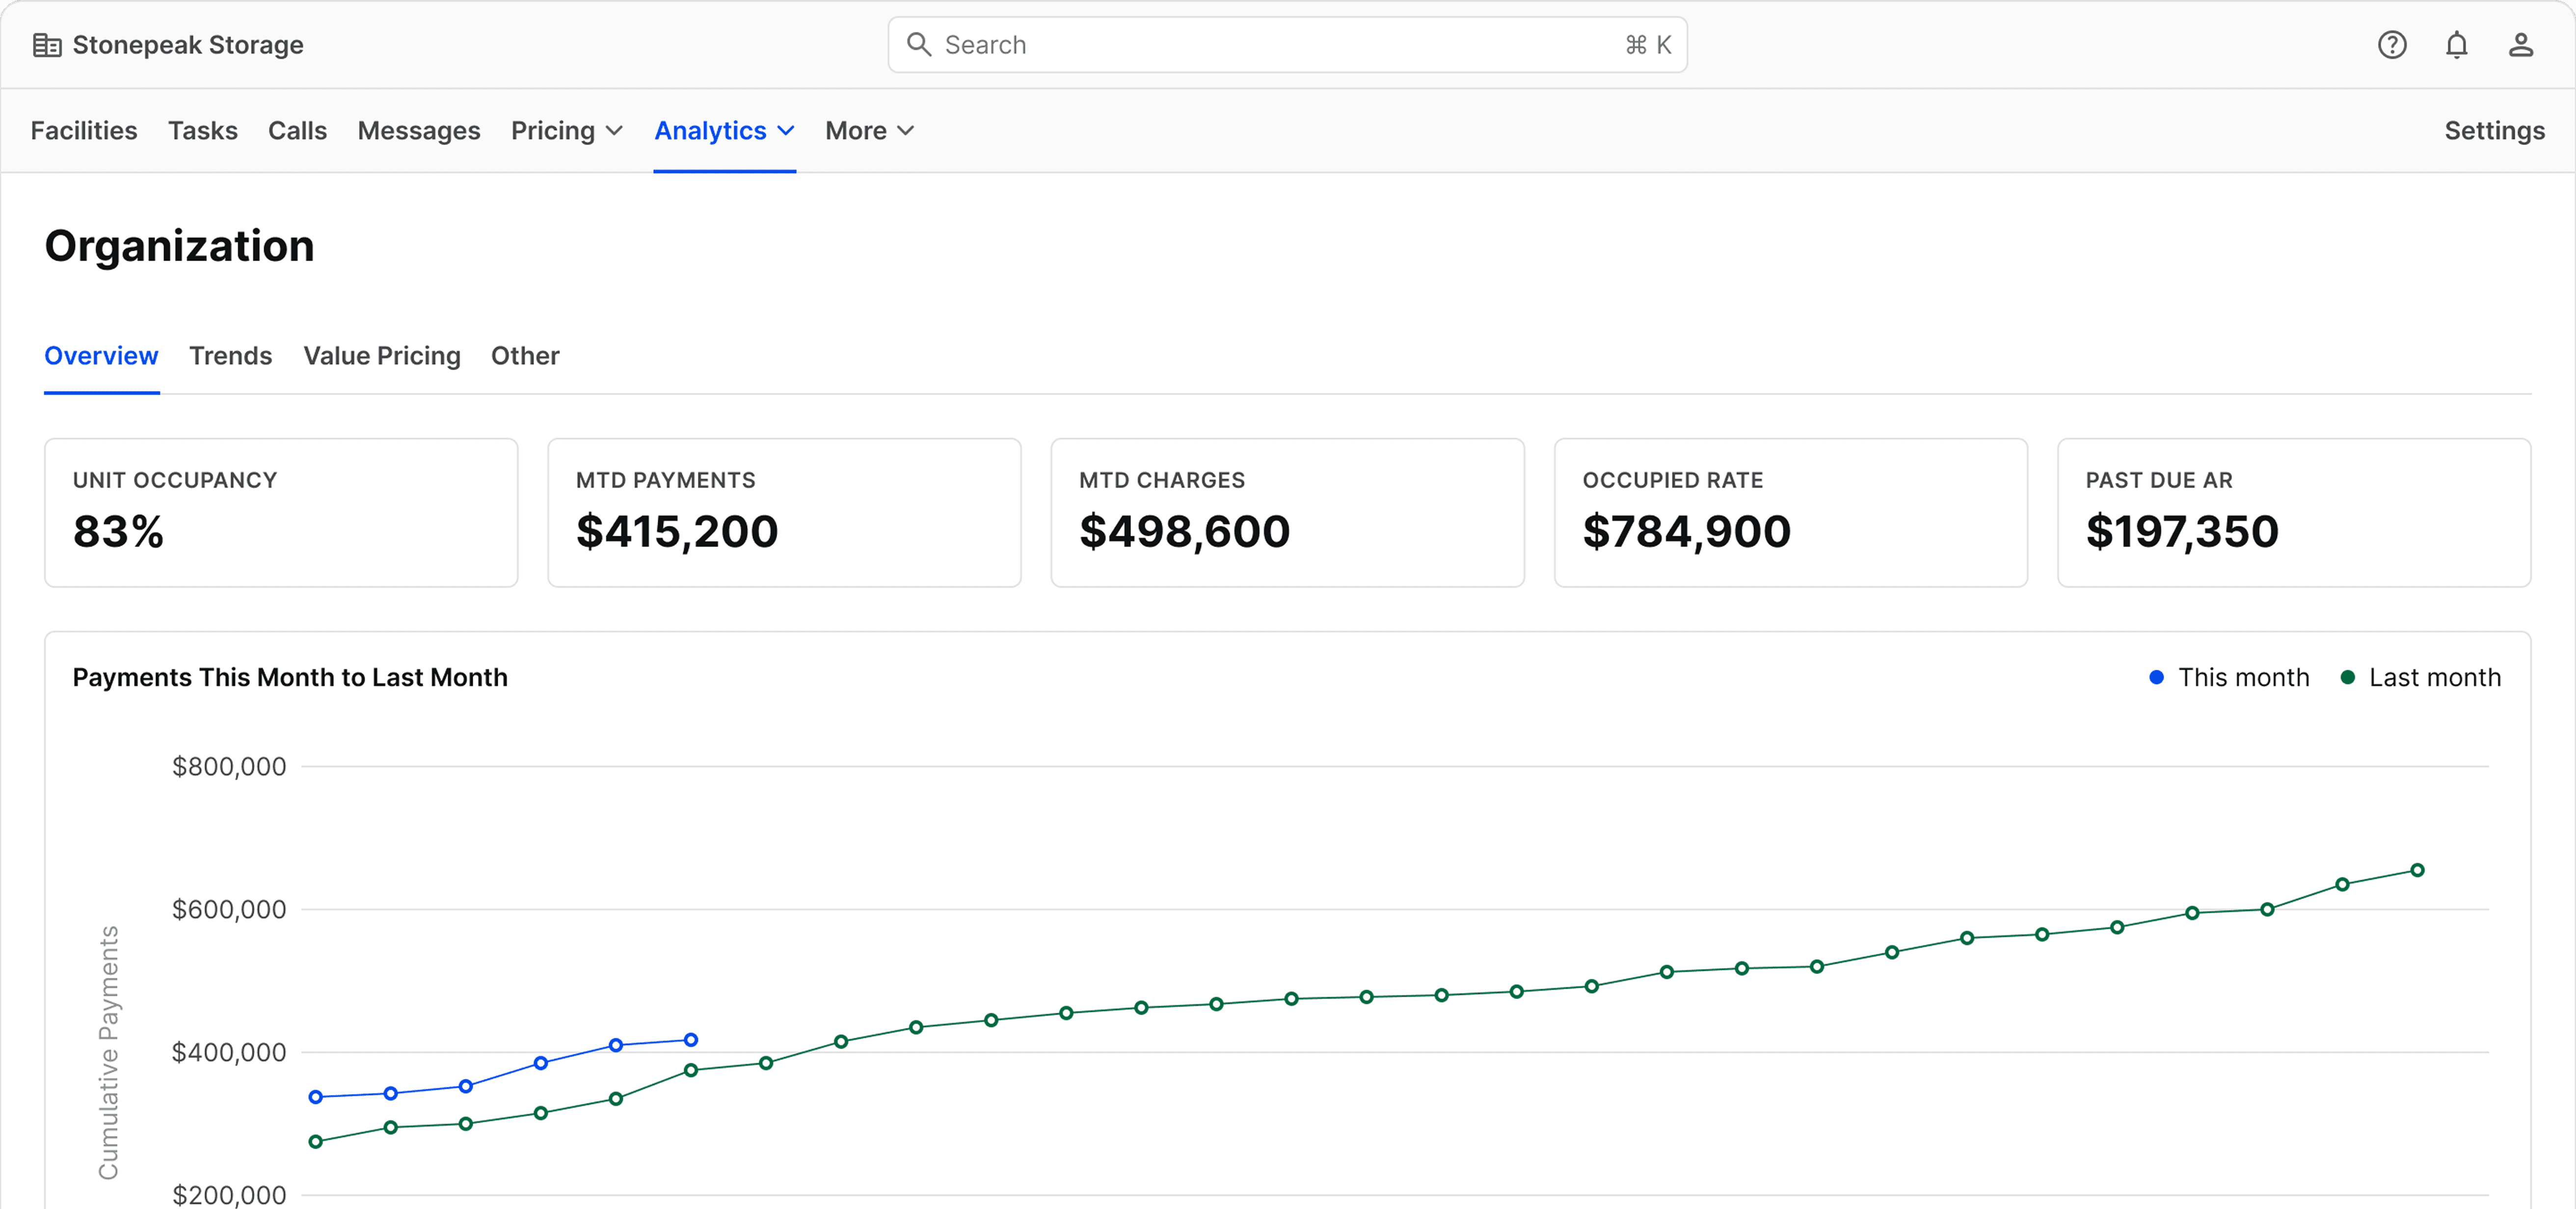This screenshot has height=1209, width=2576.
Task: Open the Other tab
Action: click(x=524, y=356)
